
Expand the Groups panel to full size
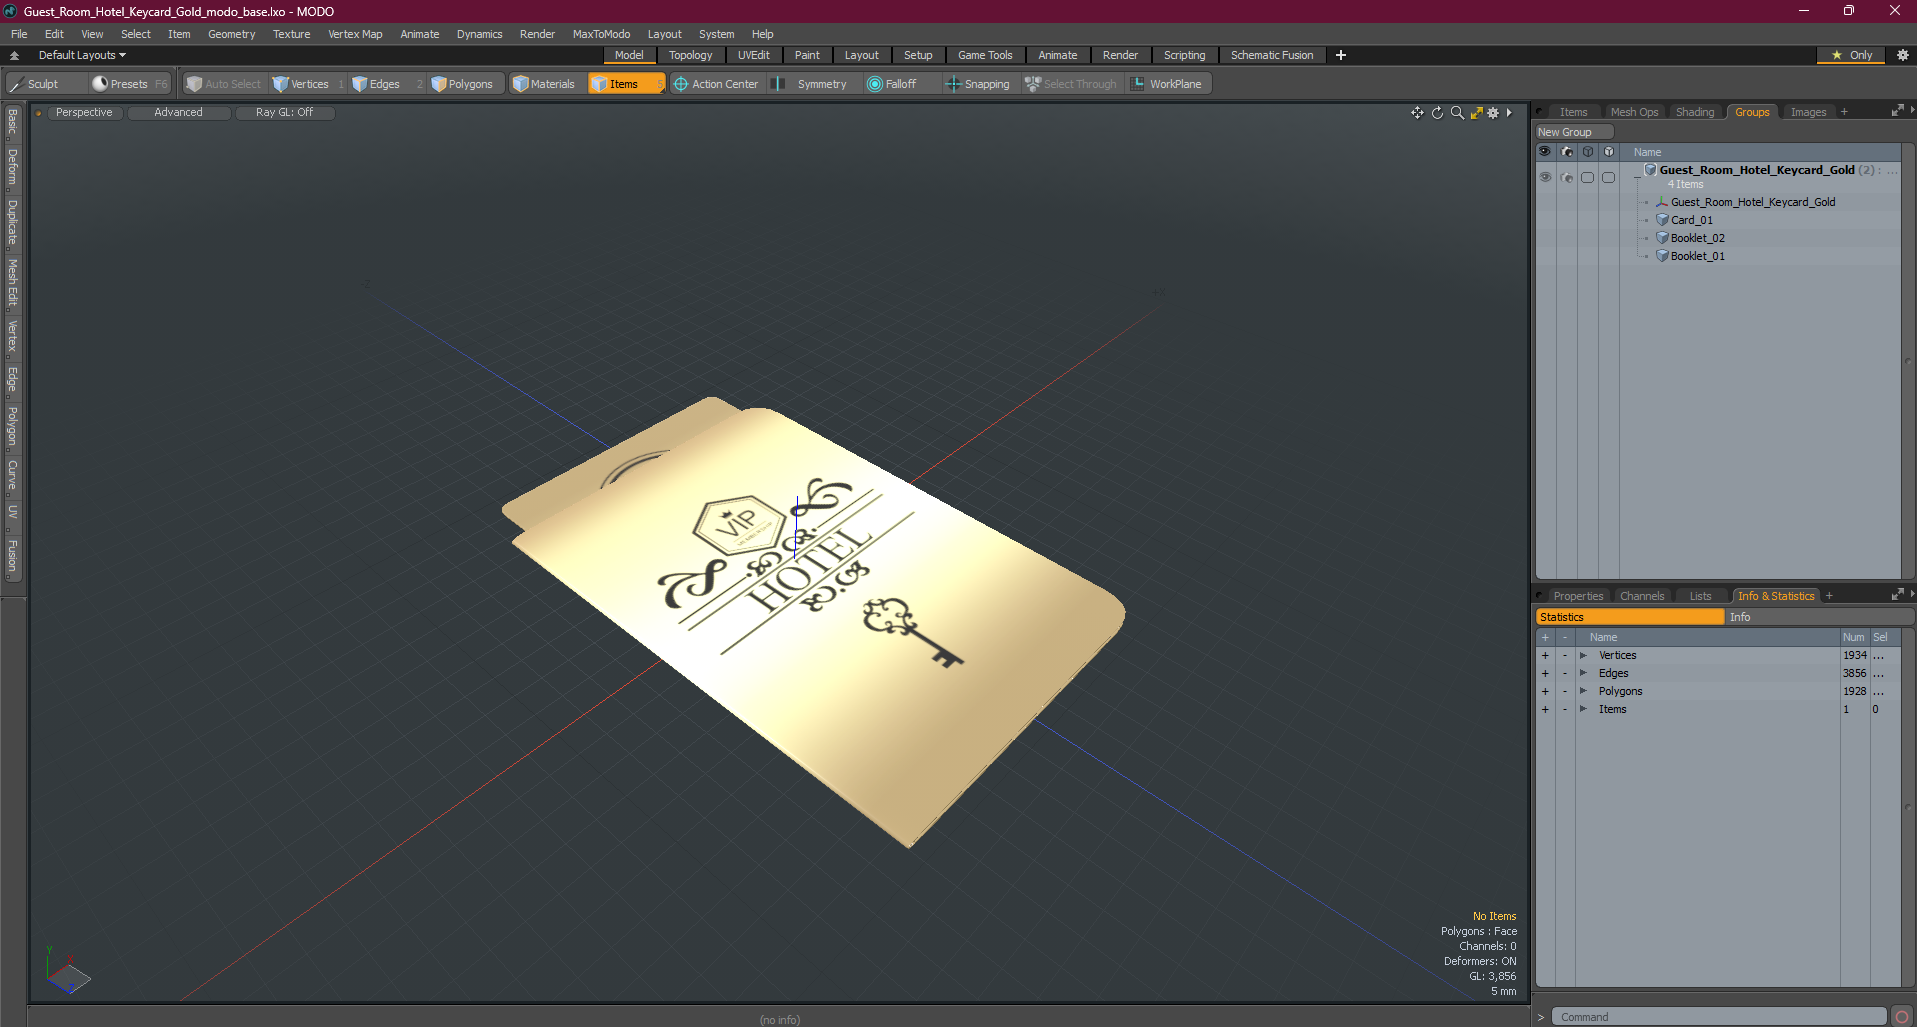pyautogui.click(x=1897, y=111)
